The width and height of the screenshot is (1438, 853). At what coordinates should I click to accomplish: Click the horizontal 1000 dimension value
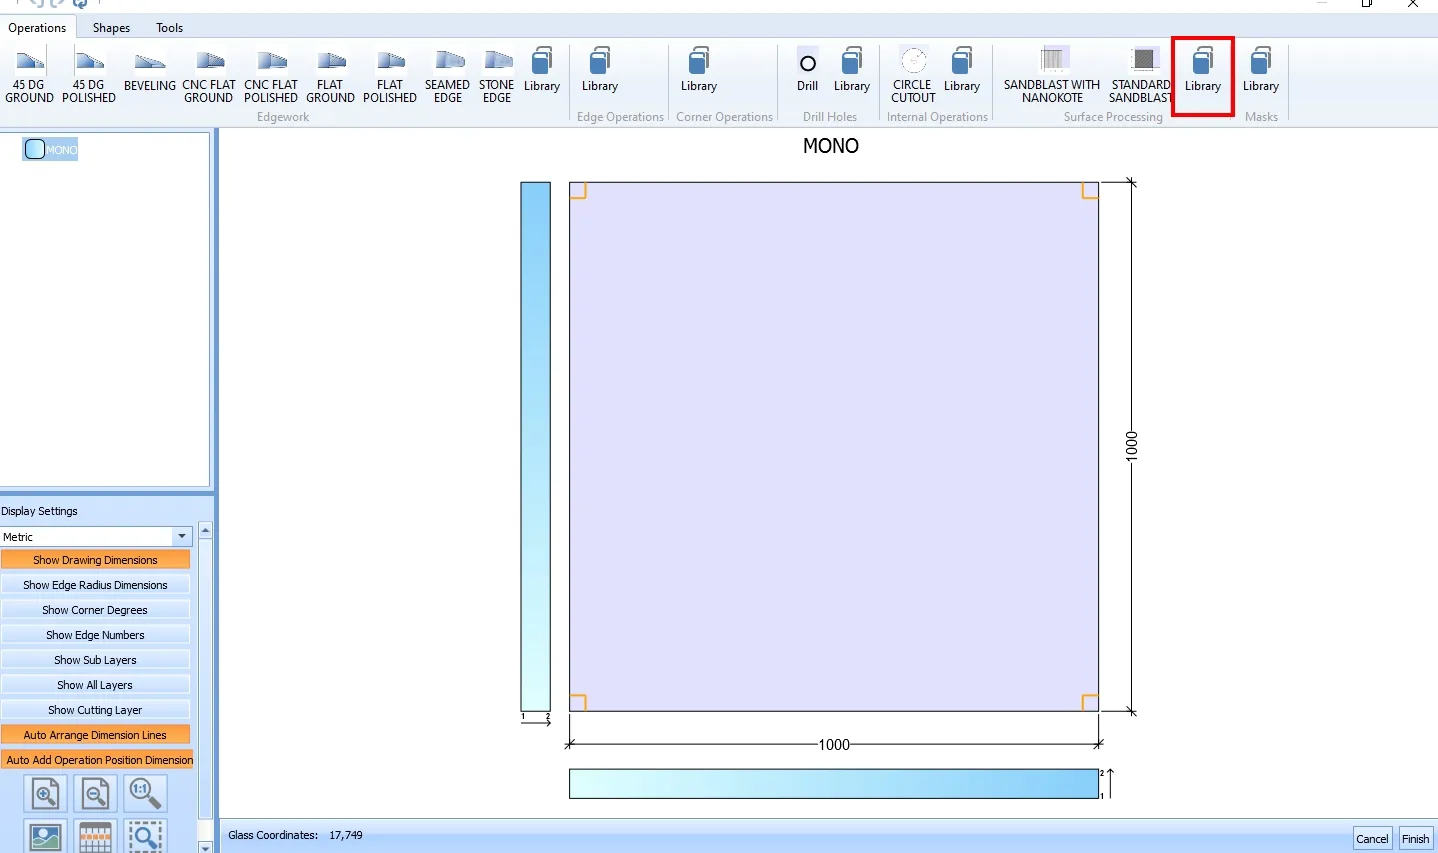pos(834,745)
